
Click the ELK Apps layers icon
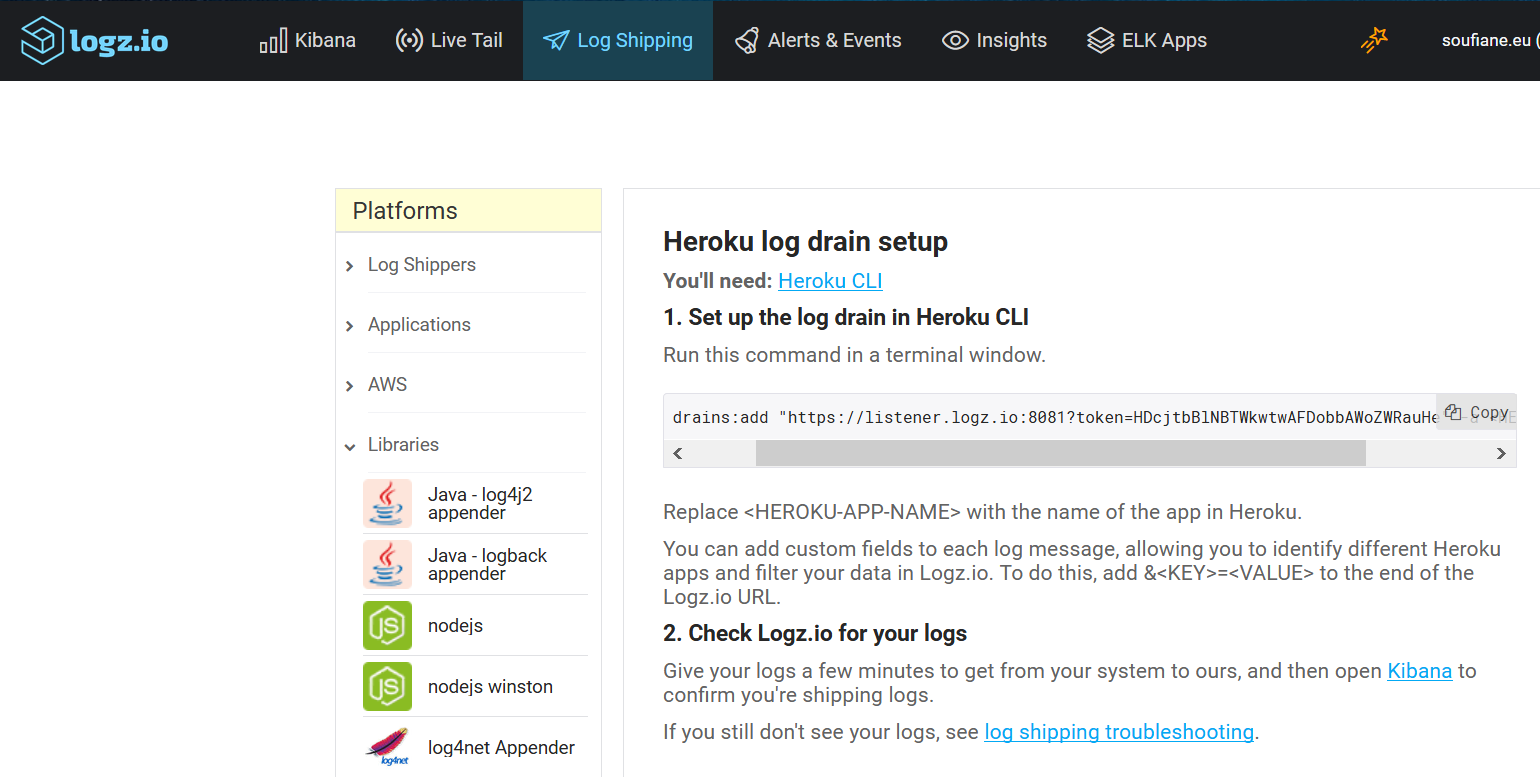tap(1100, 41)
